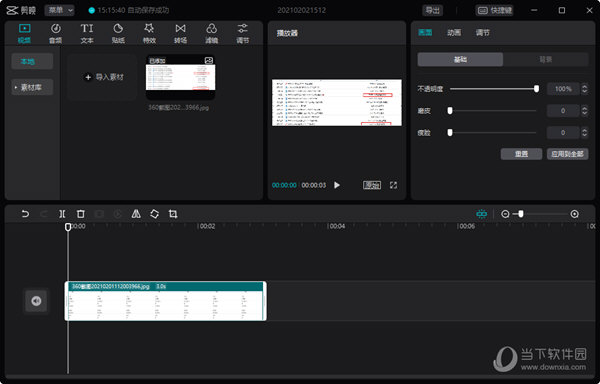Viewport: 600px width, 384px height.
Task: Split the clip at playhead
Action: [62, 214]
